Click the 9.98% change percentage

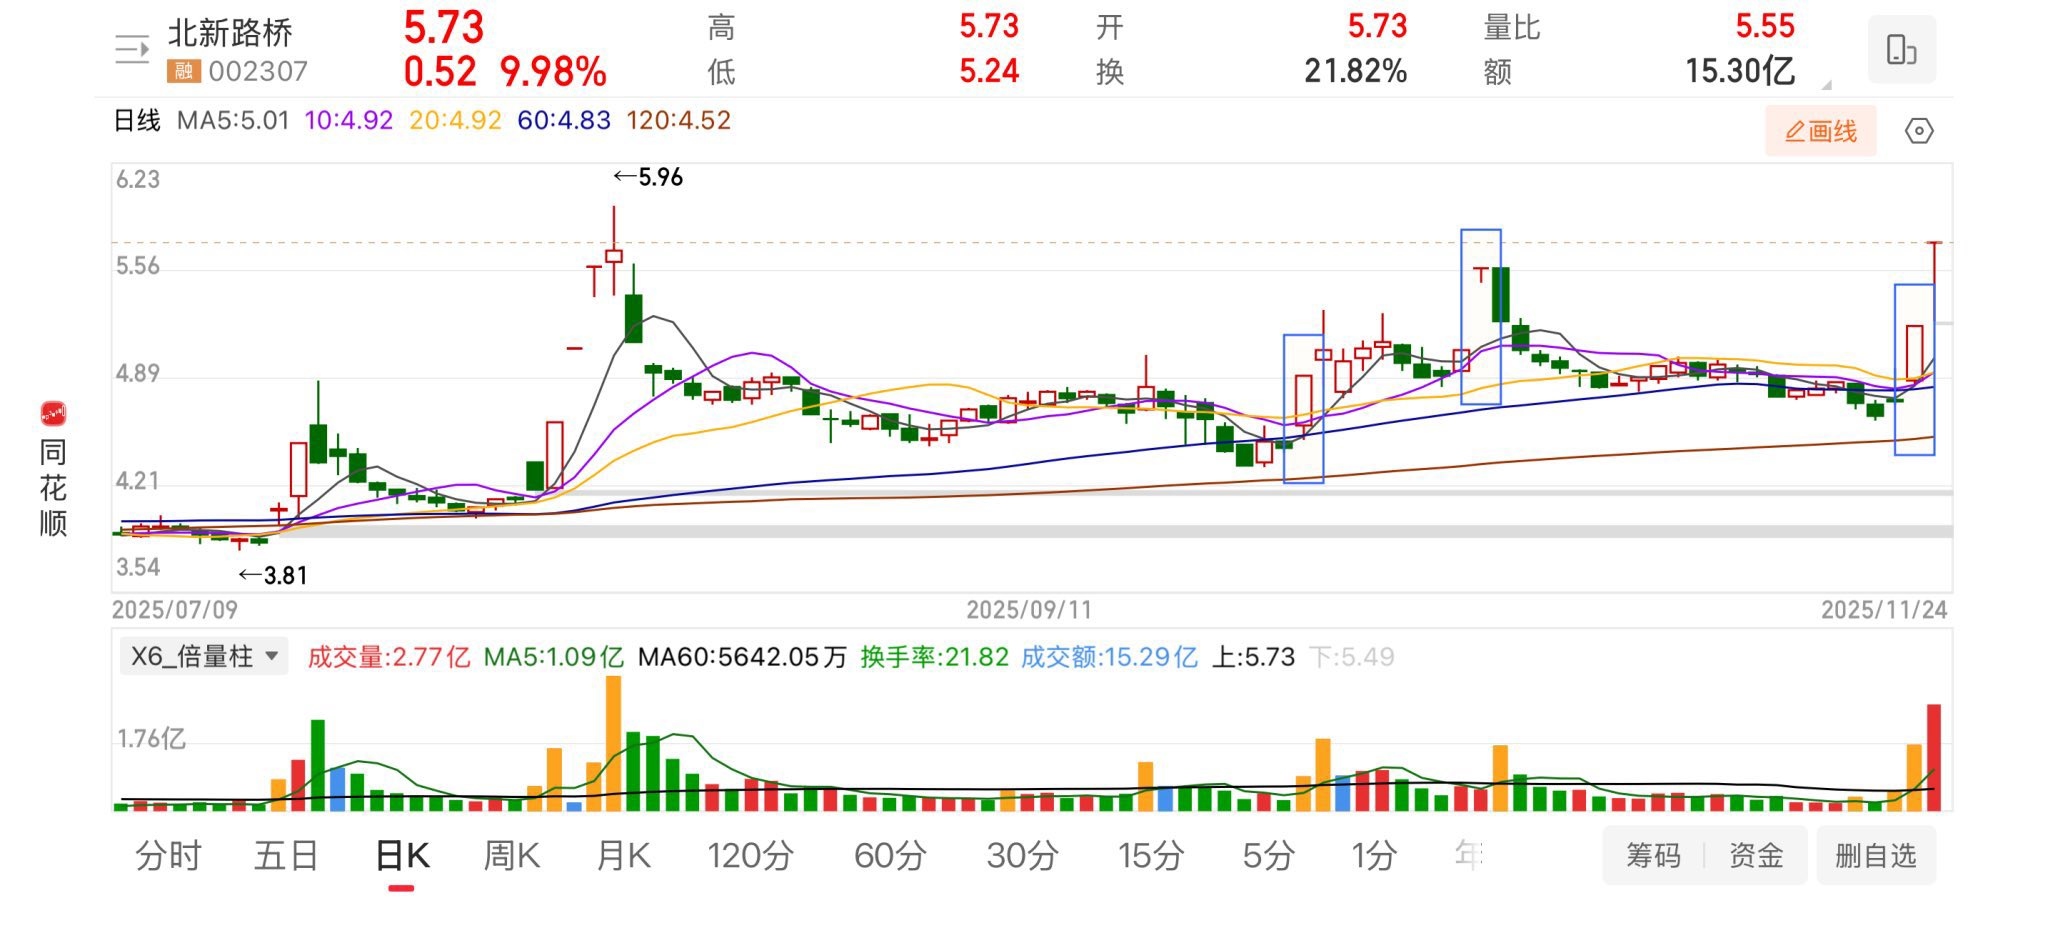(x=553, y=72)
